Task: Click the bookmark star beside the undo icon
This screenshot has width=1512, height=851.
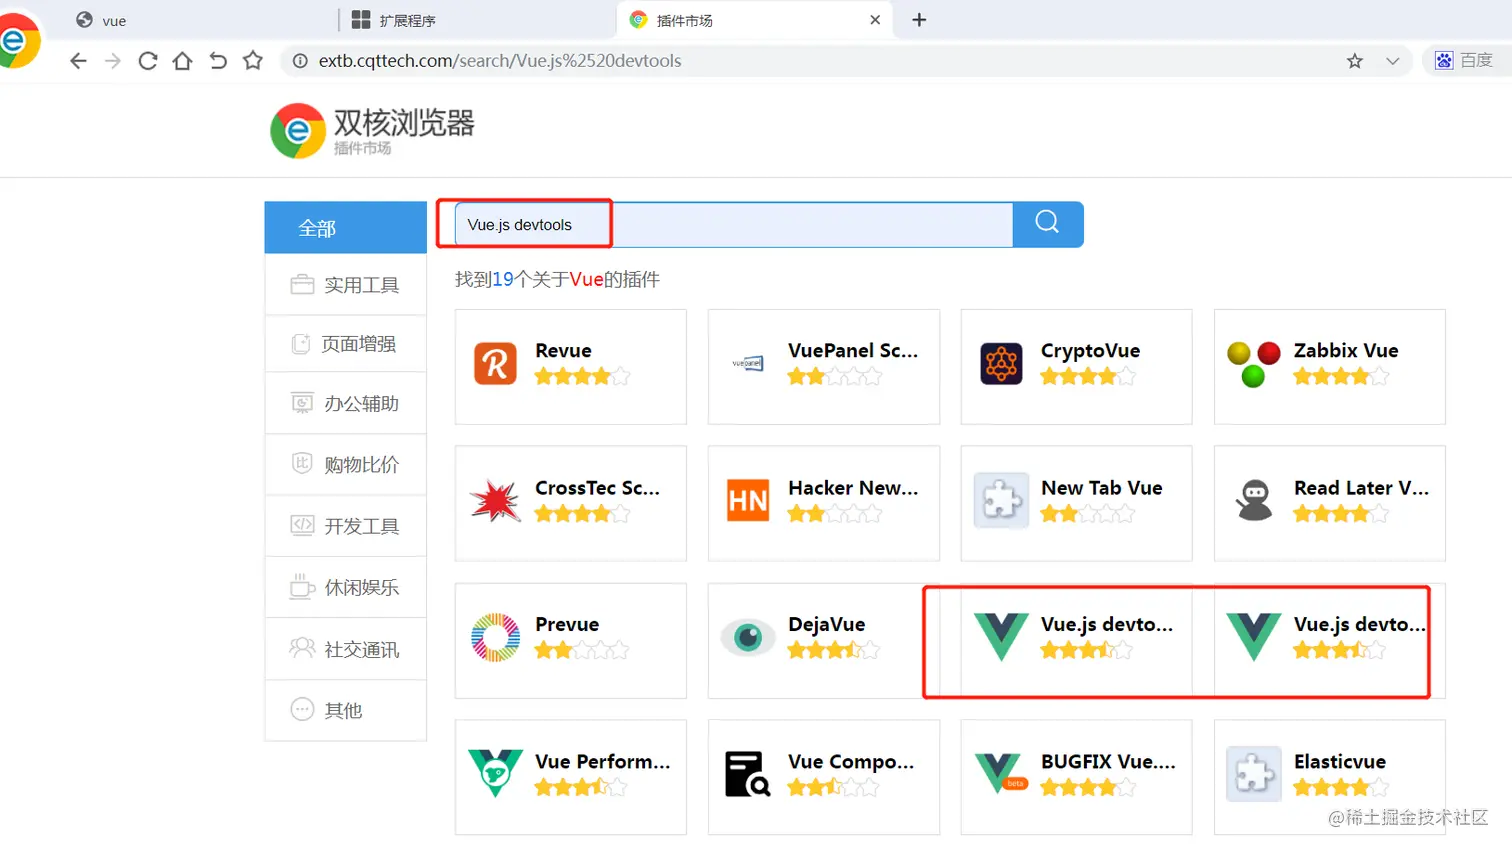Action: (x=253, y=61)
